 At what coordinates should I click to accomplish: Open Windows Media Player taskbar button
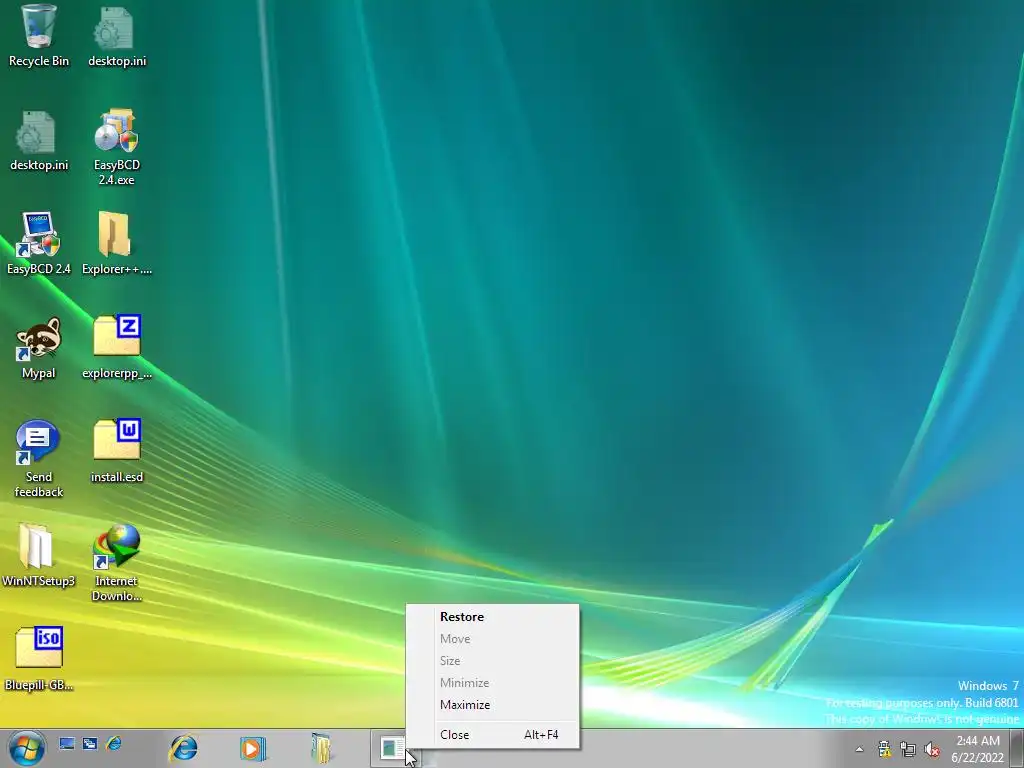coord(253,748)
